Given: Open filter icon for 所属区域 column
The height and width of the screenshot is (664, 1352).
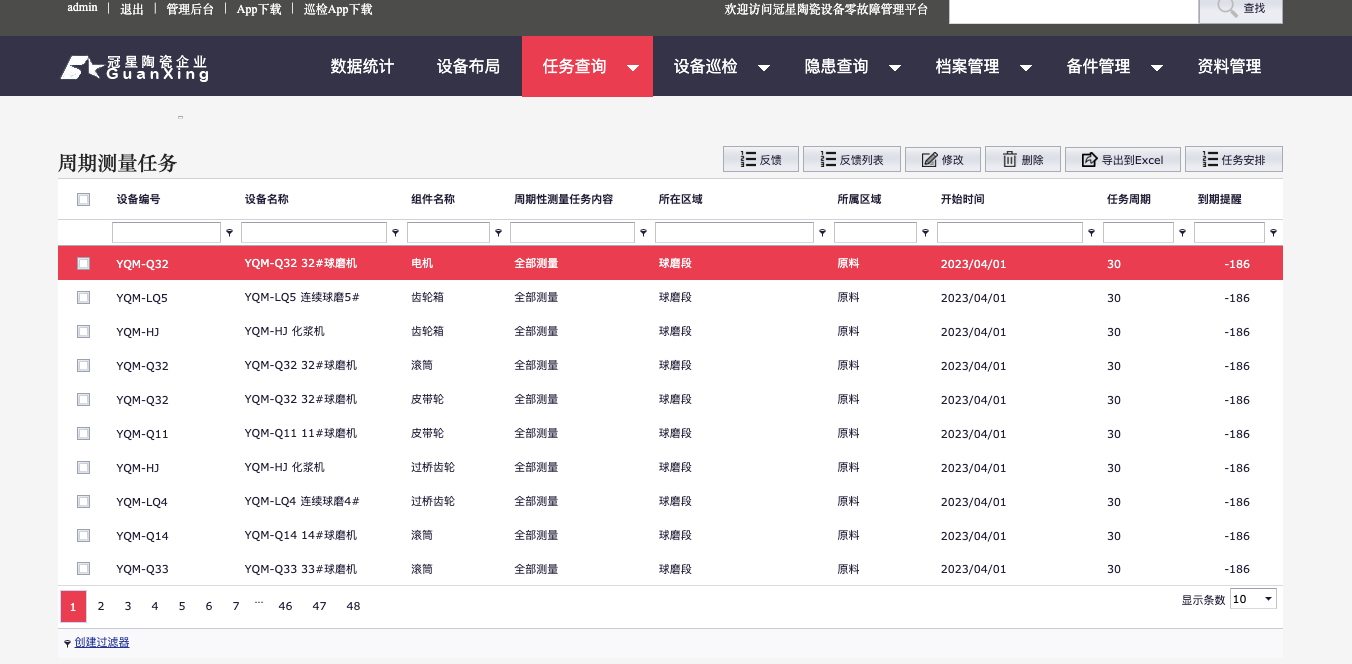Looking at the screenshot, I should pyautogui.click(x=926, y=233).
